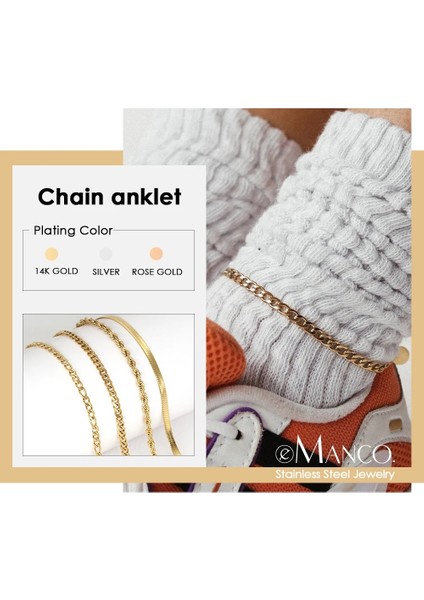Click the leftmost figaro link chain
The width and height of the screenshot is (424, 600).
coord(69,394)
